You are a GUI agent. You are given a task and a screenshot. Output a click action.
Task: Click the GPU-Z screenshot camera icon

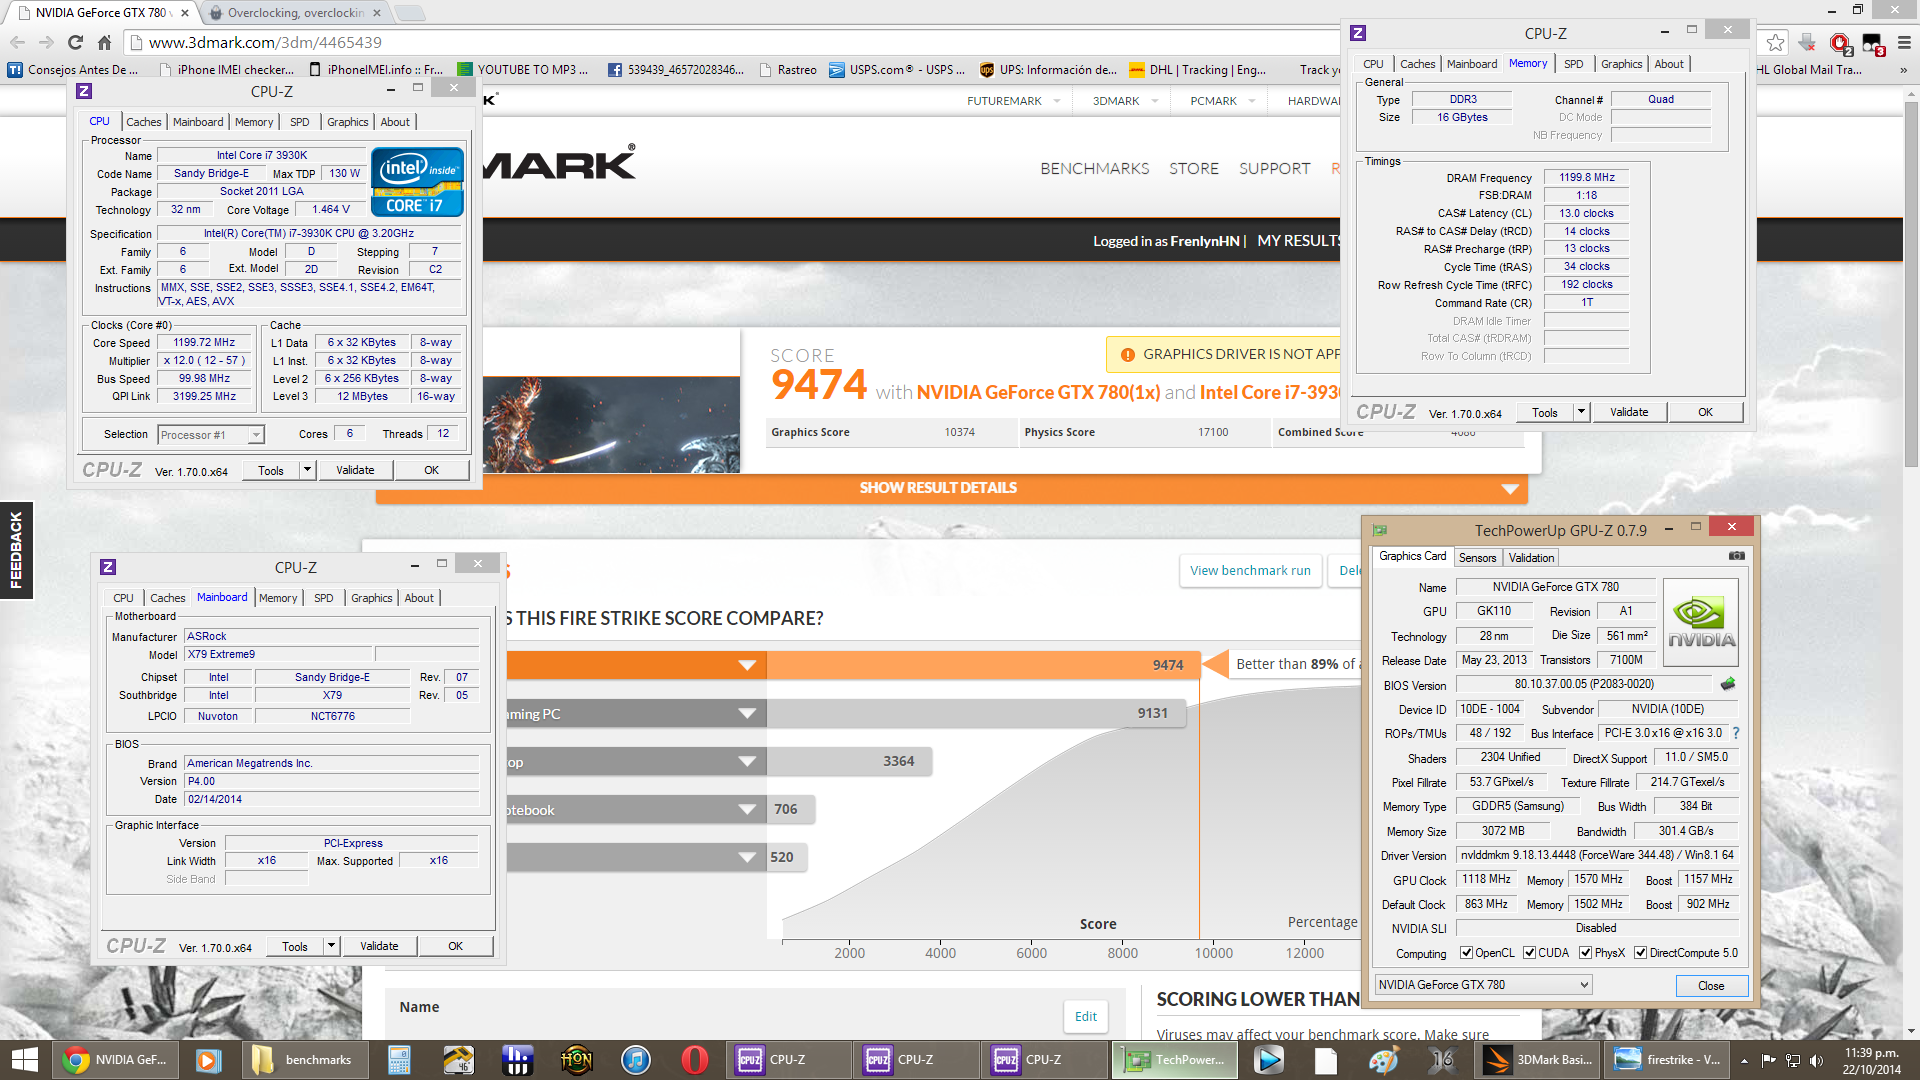pyautogui.click(x=1737, y=556)
